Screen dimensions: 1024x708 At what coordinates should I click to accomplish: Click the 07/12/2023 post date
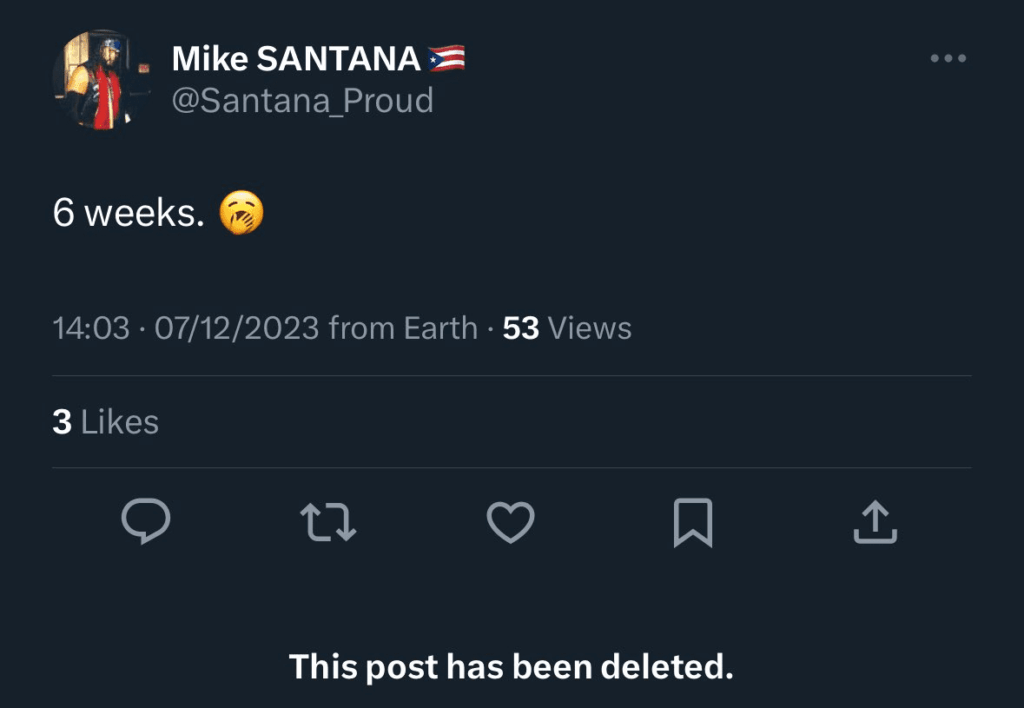tap(237, 328)
